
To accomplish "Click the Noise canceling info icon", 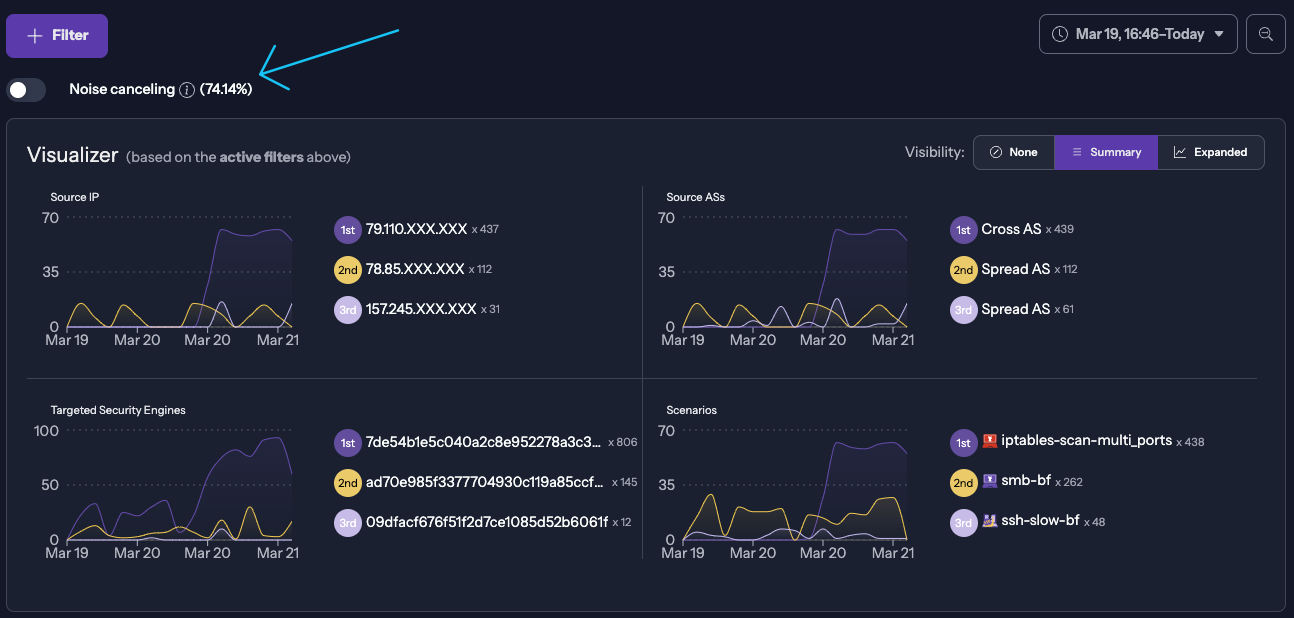I will pos(187,90).
